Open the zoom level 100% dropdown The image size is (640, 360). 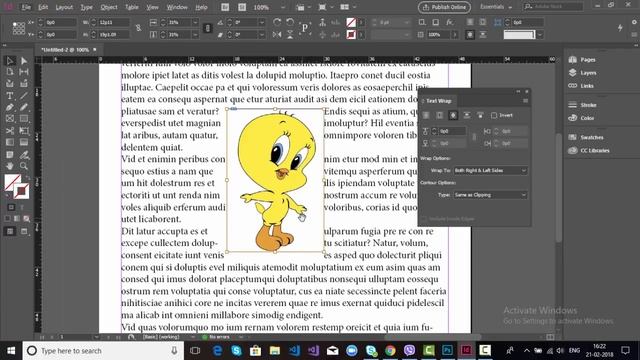click(282, 7)
